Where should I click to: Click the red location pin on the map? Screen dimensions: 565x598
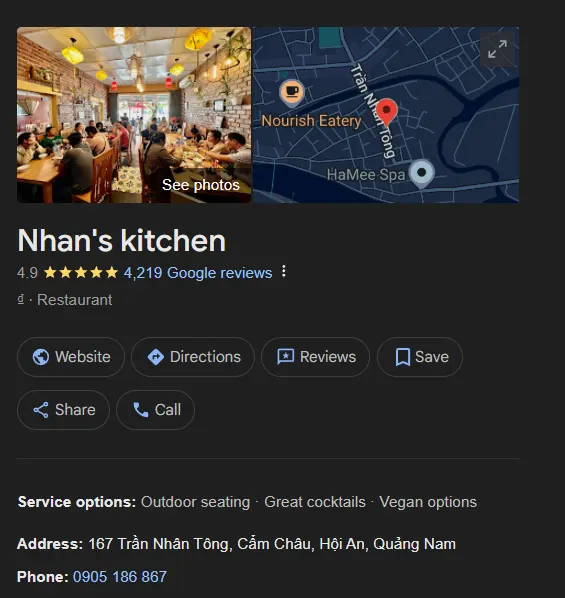[386, 112]
